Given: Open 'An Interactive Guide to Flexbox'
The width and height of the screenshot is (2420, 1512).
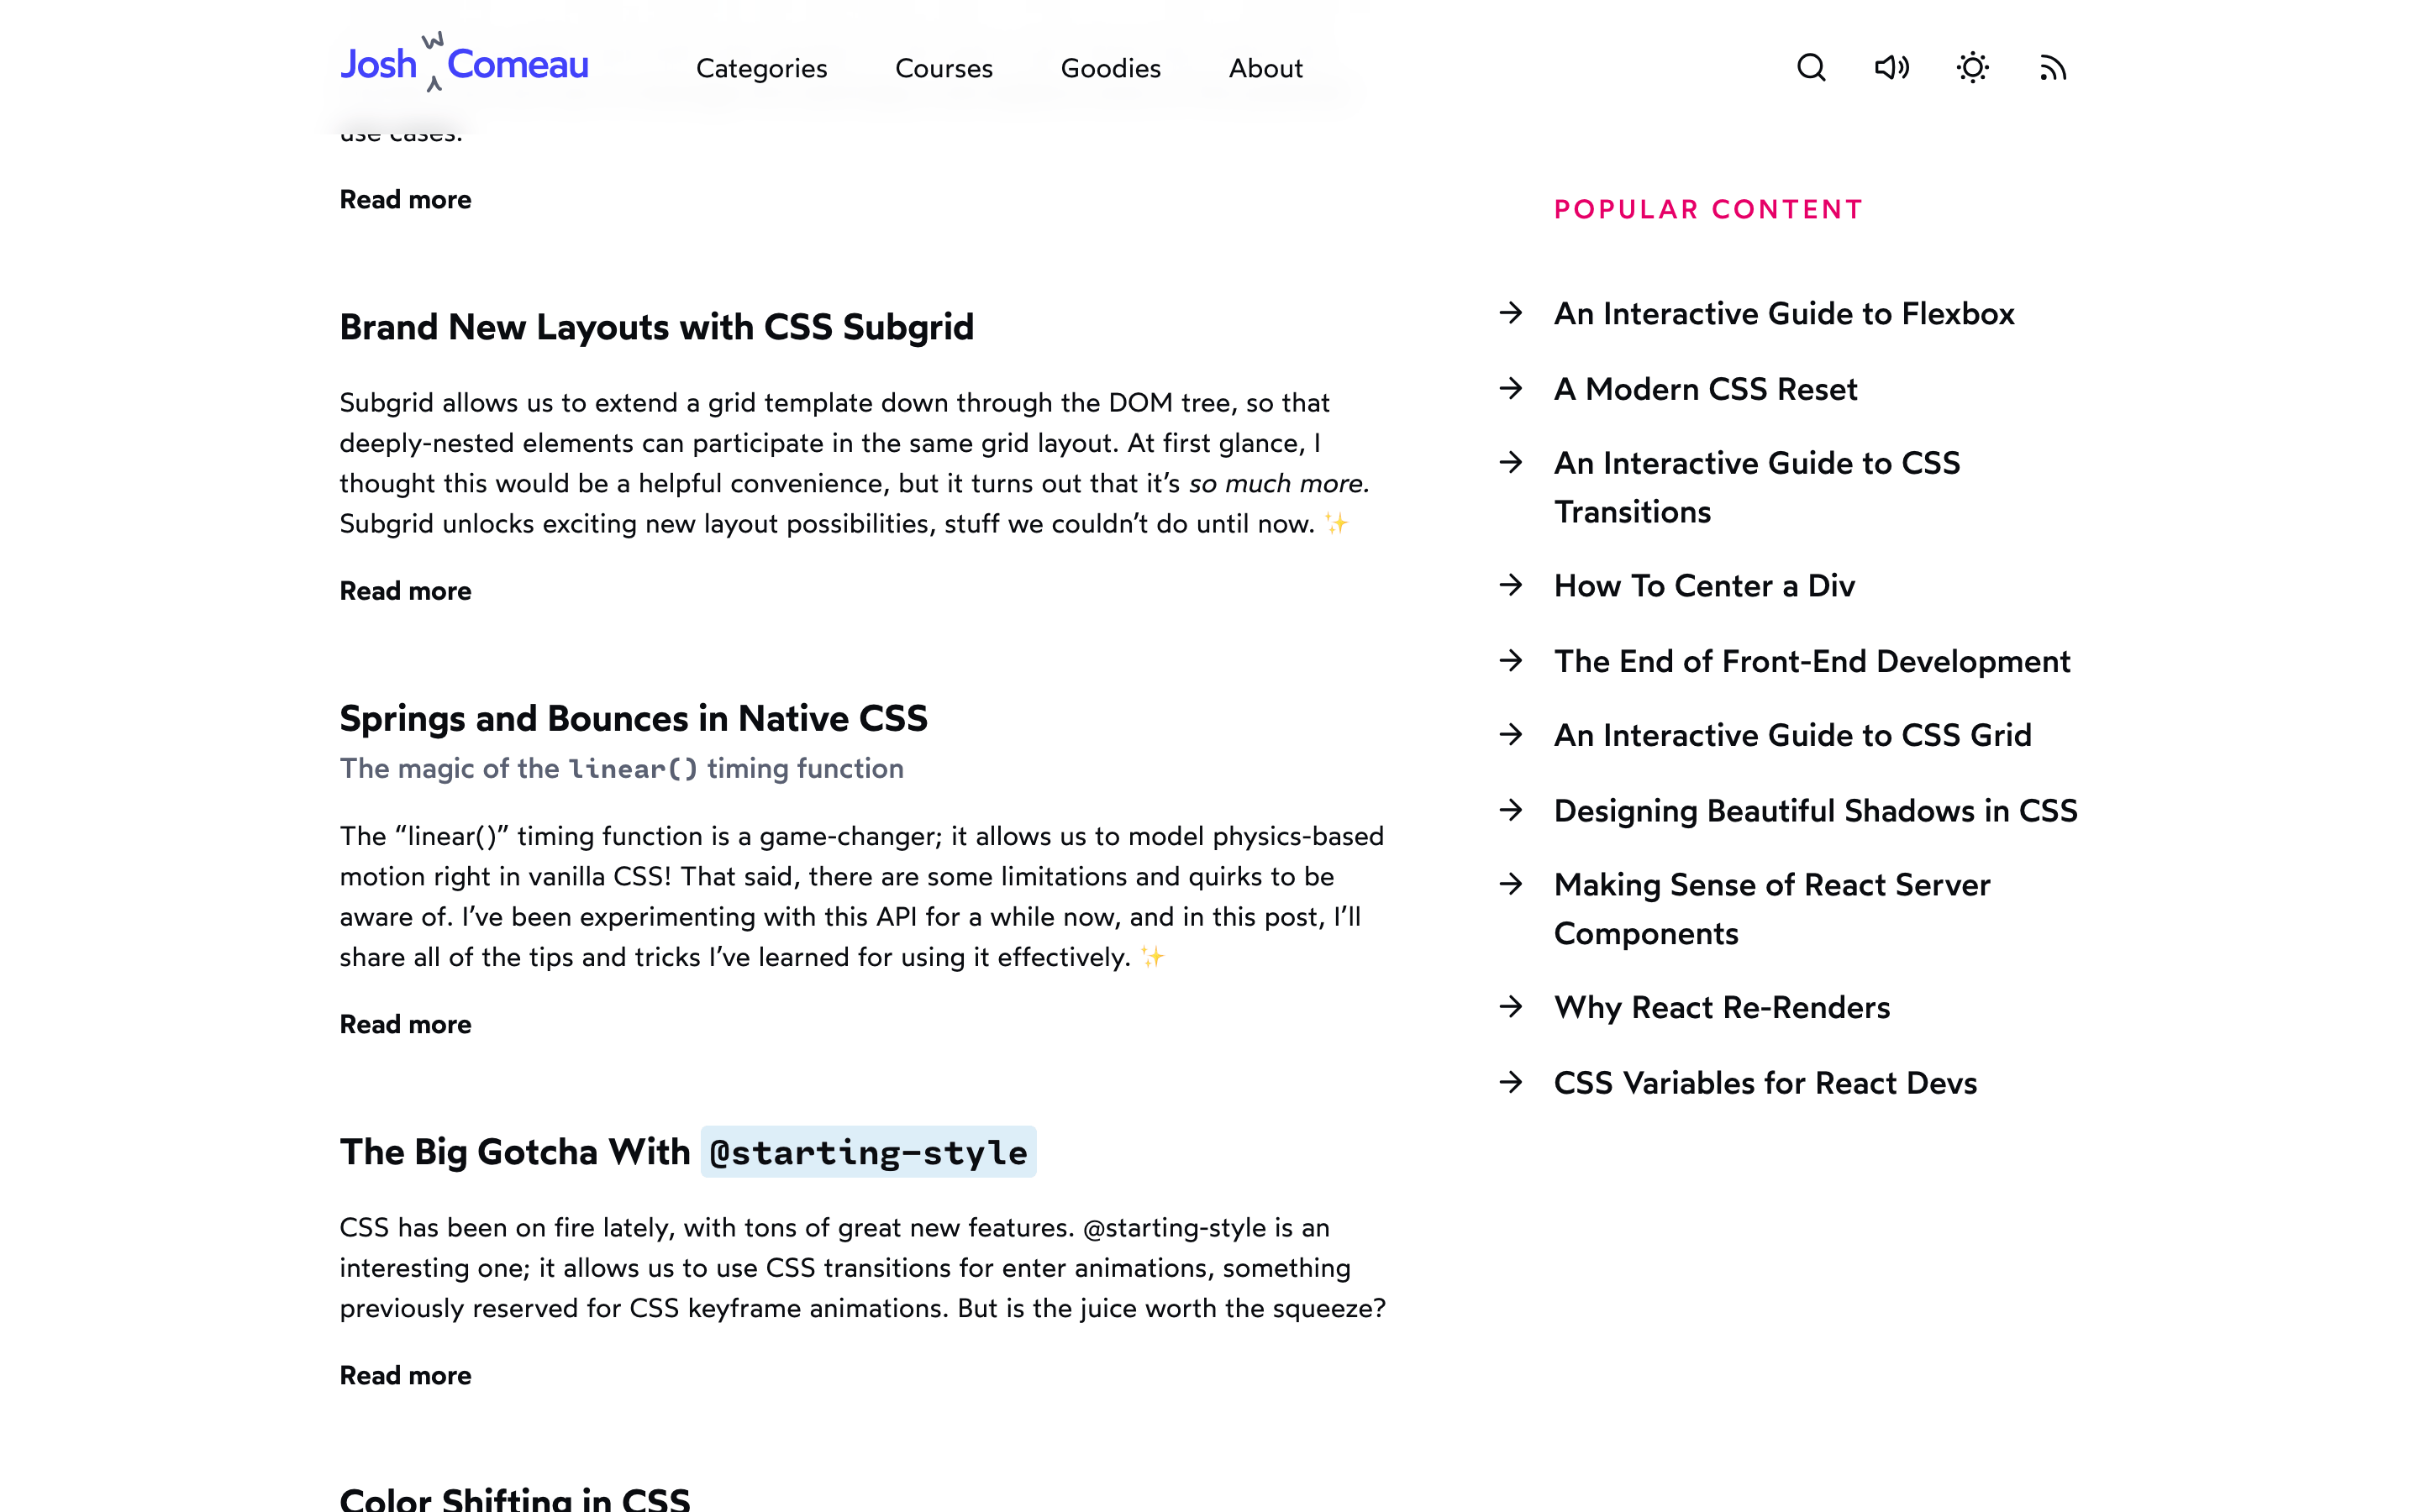Looking at the screenshot, I should [1783, 313].
